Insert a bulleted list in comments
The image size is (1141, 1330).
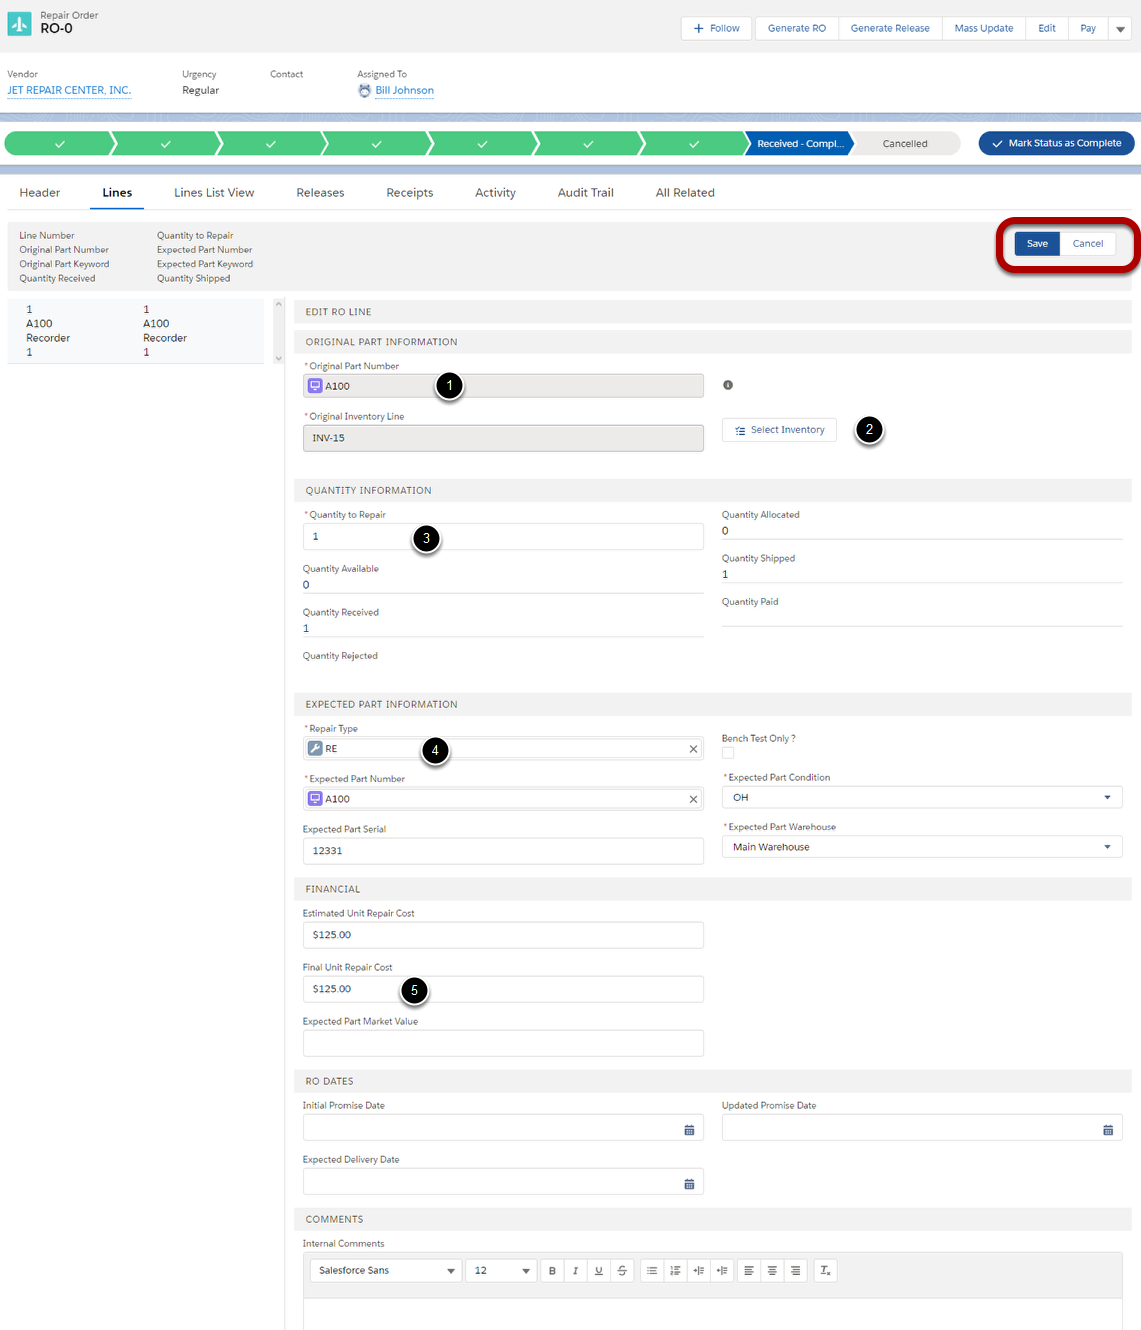point(651,1270)
